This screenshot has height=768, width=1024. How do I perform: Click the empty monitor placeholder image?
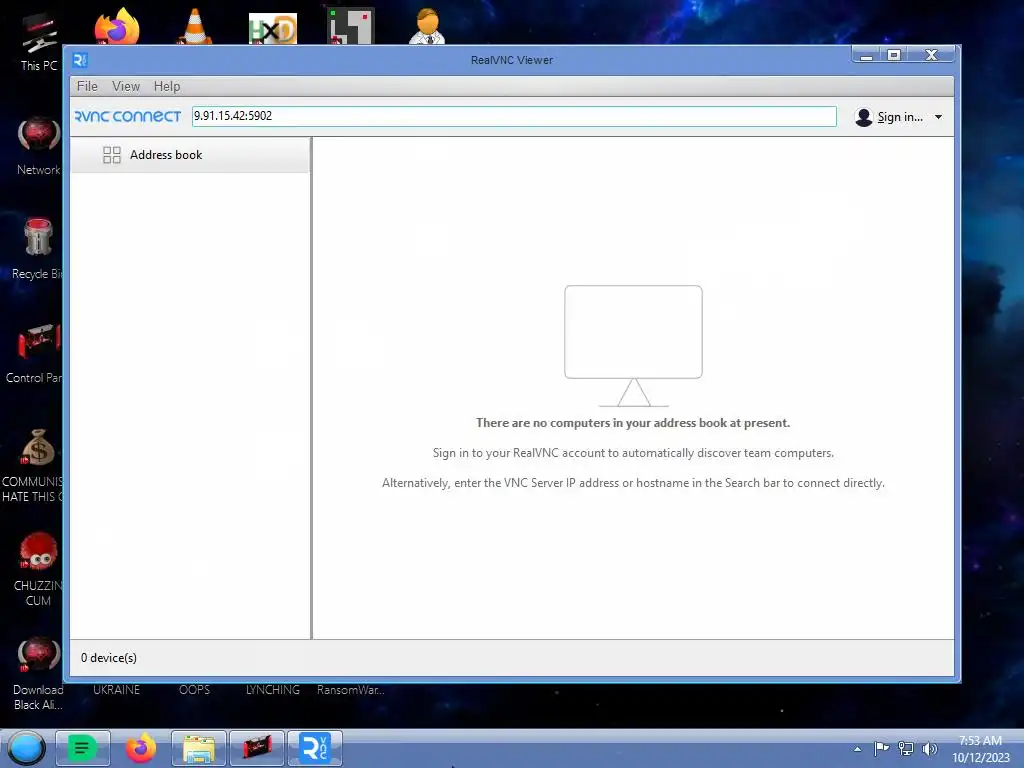tap(633, 345)
